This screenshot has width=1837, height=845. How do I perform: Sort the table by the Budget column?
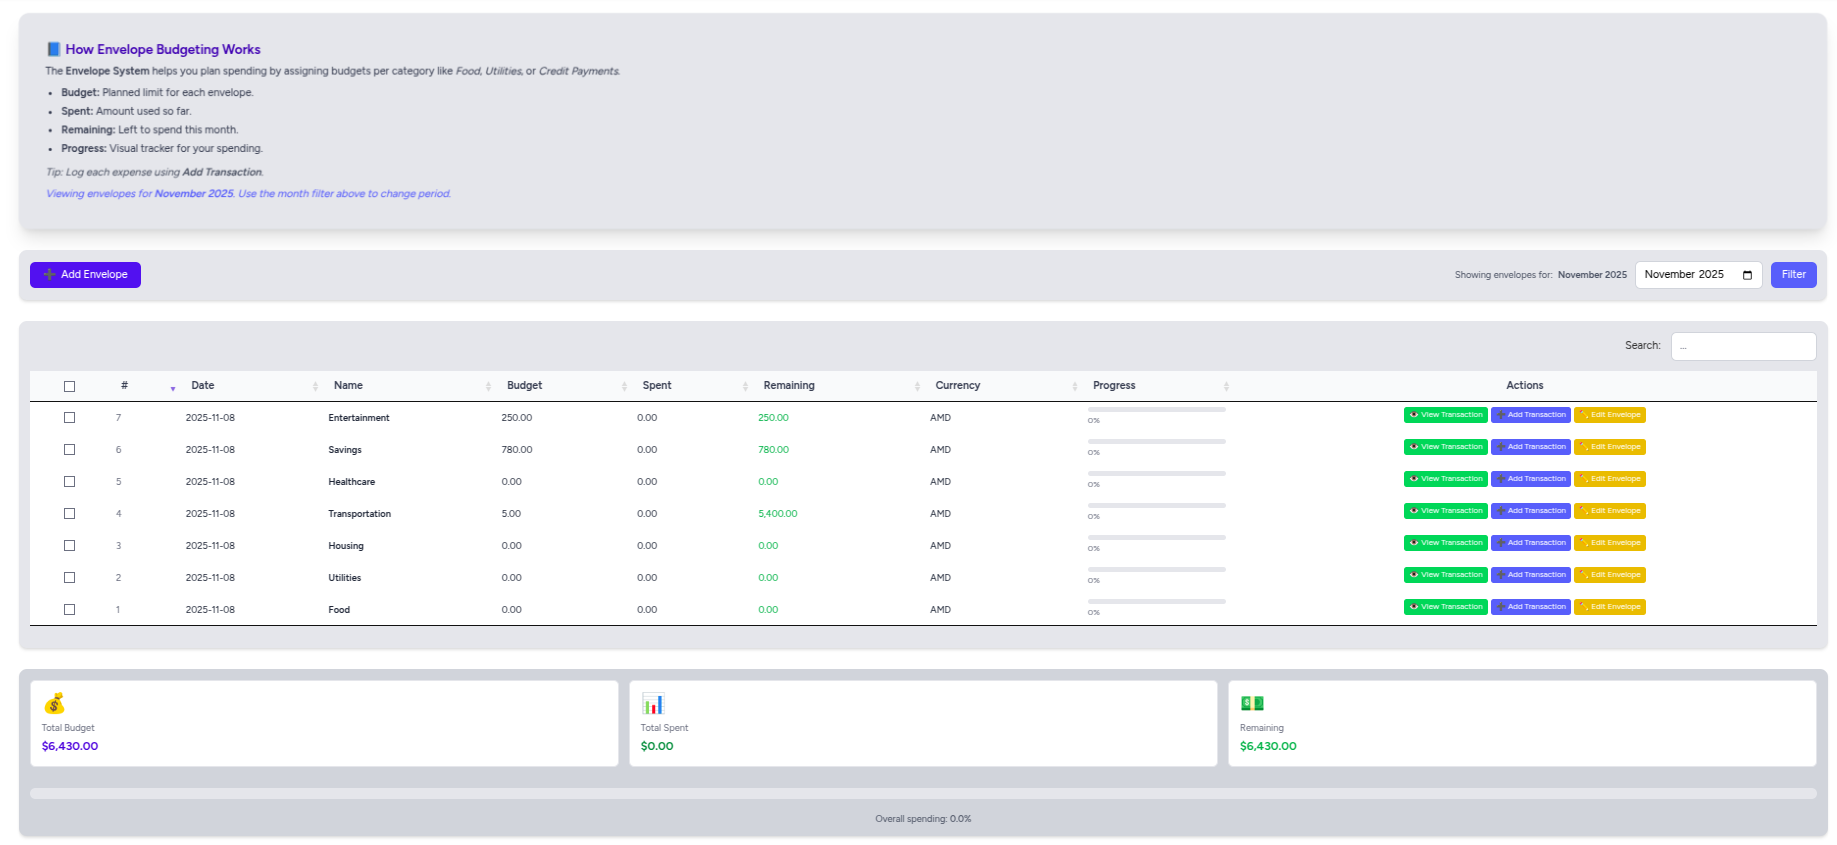click(524, 386)
